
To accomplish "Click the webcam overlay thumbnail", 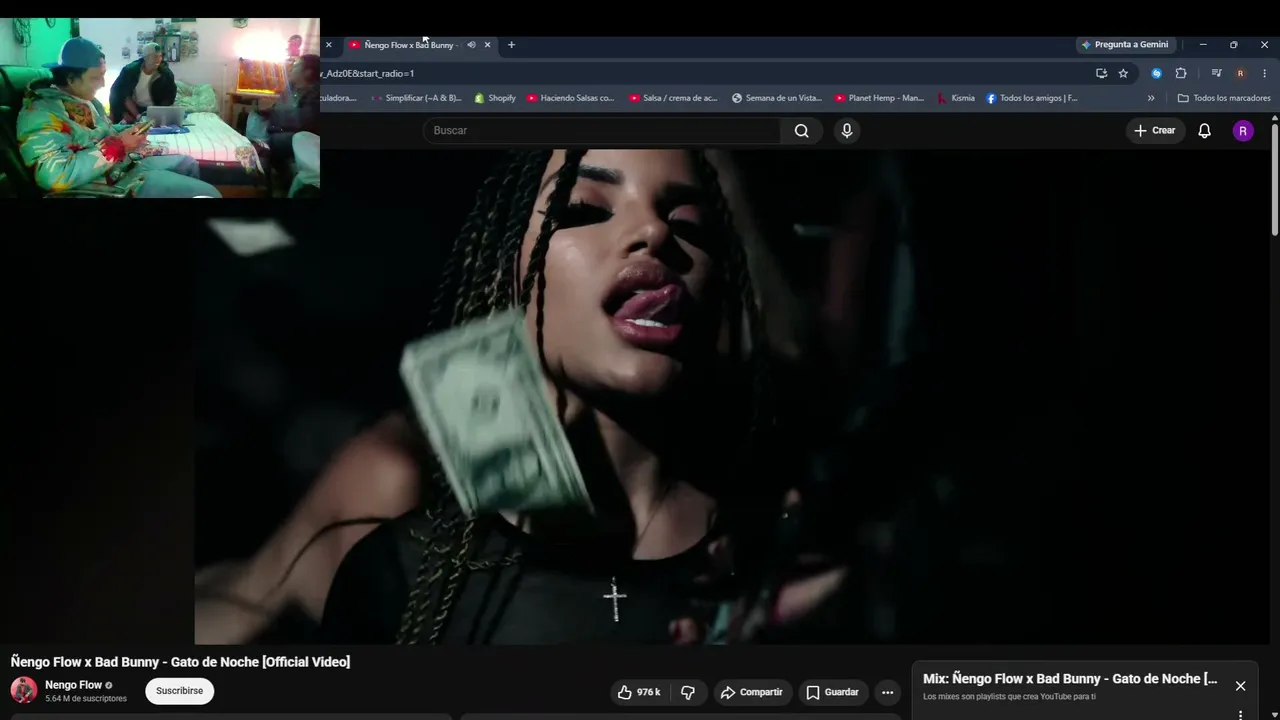I will [160, 108].
